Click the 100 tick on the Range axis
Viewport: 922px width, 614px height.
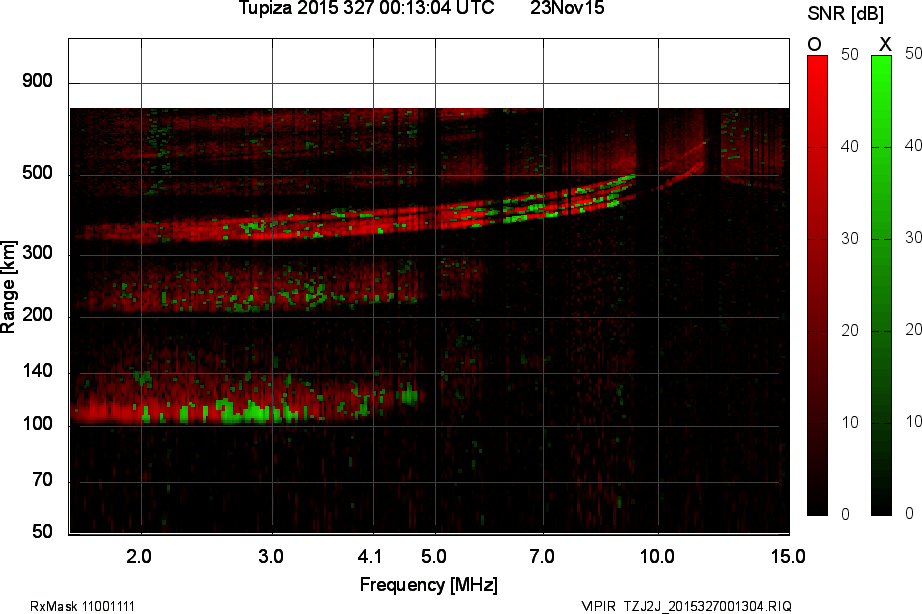(x=38, y=423)
